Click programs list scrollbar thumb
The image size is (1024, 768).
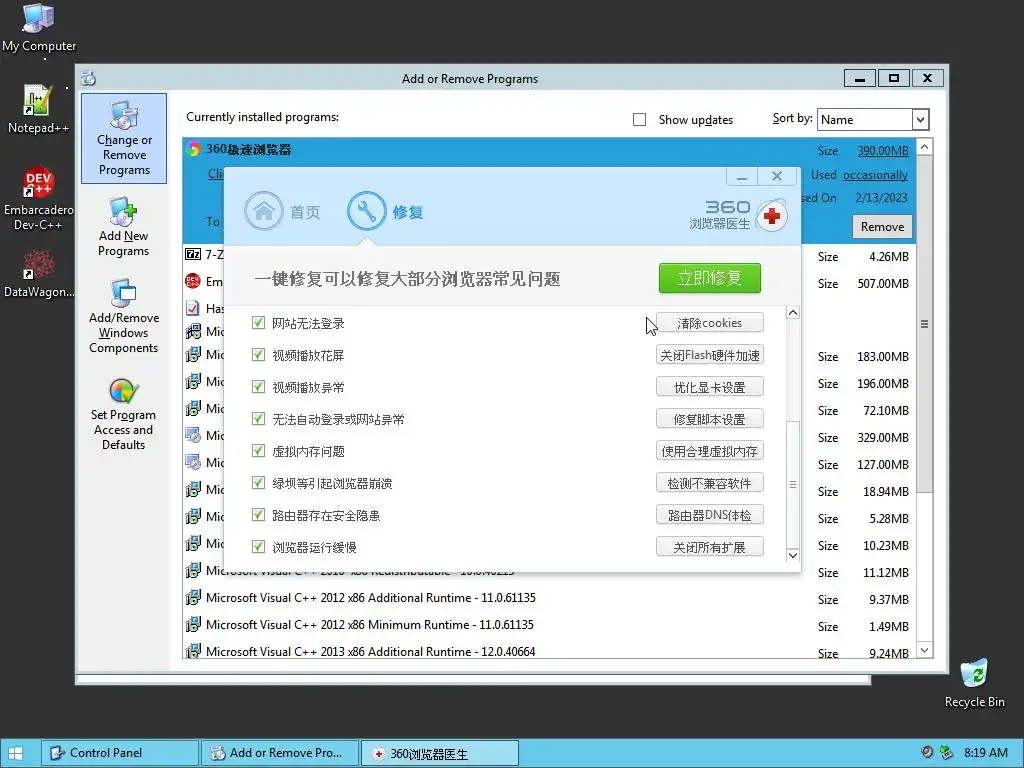click(924, 324)
